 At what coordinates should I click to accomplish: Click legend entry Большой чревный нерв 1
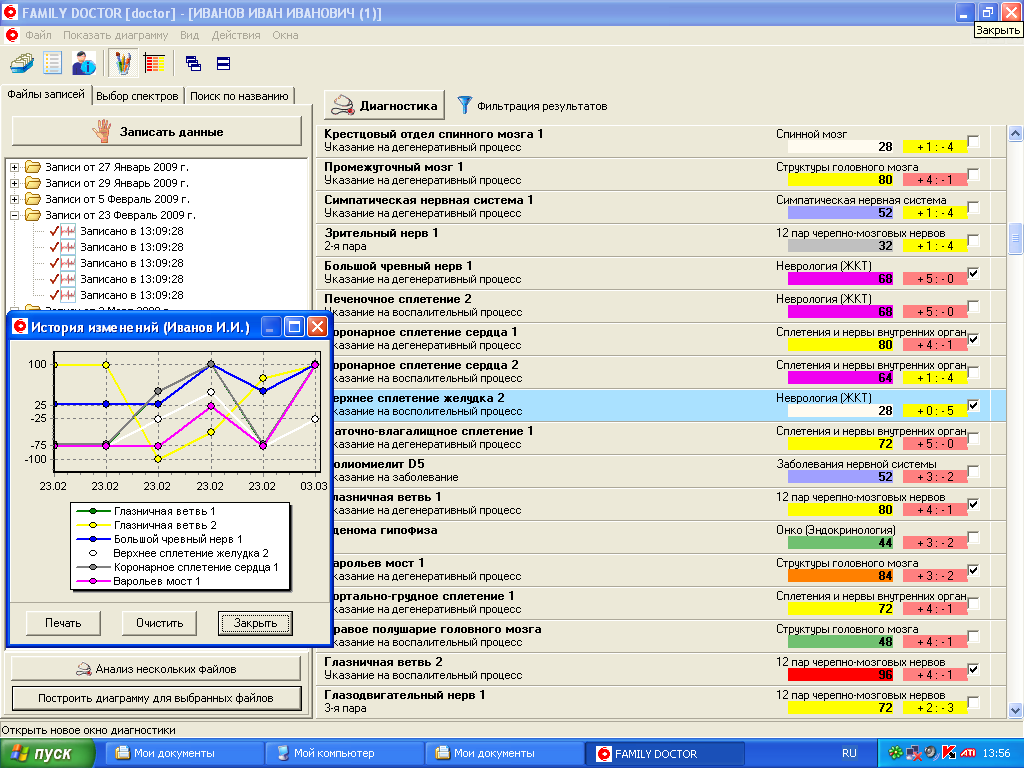(x=178, y=539)
